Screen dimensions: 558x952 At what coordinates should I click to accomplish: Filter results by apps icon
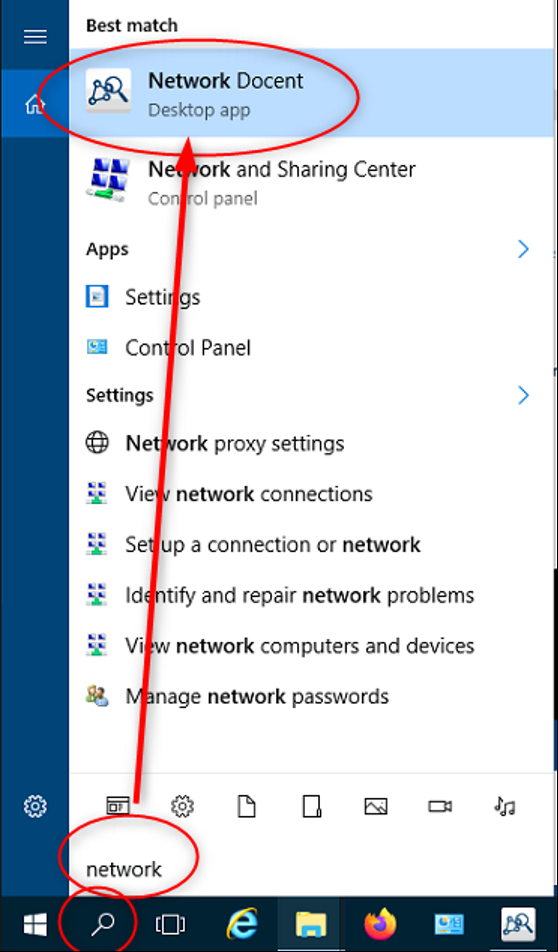click(118, 806)
